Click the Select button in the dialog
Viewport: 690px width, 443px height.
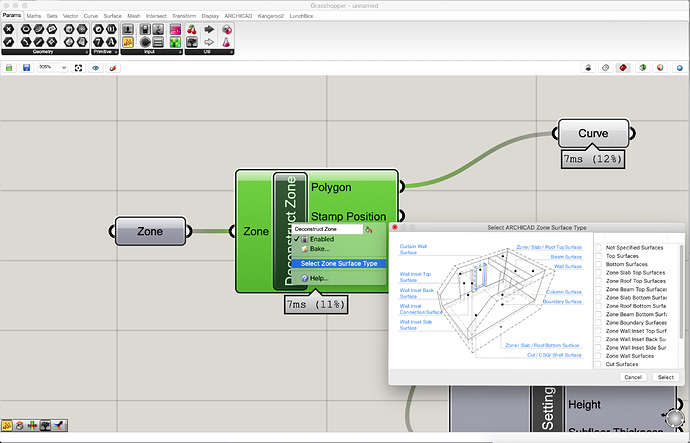(665, 377)
